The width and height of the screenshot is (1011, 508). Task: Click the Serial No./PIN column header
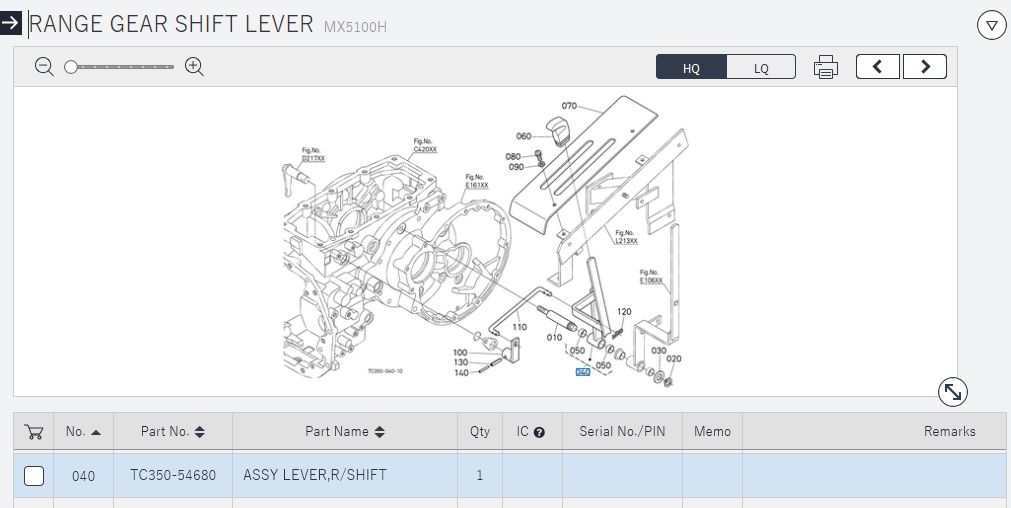tap(622, 431)
